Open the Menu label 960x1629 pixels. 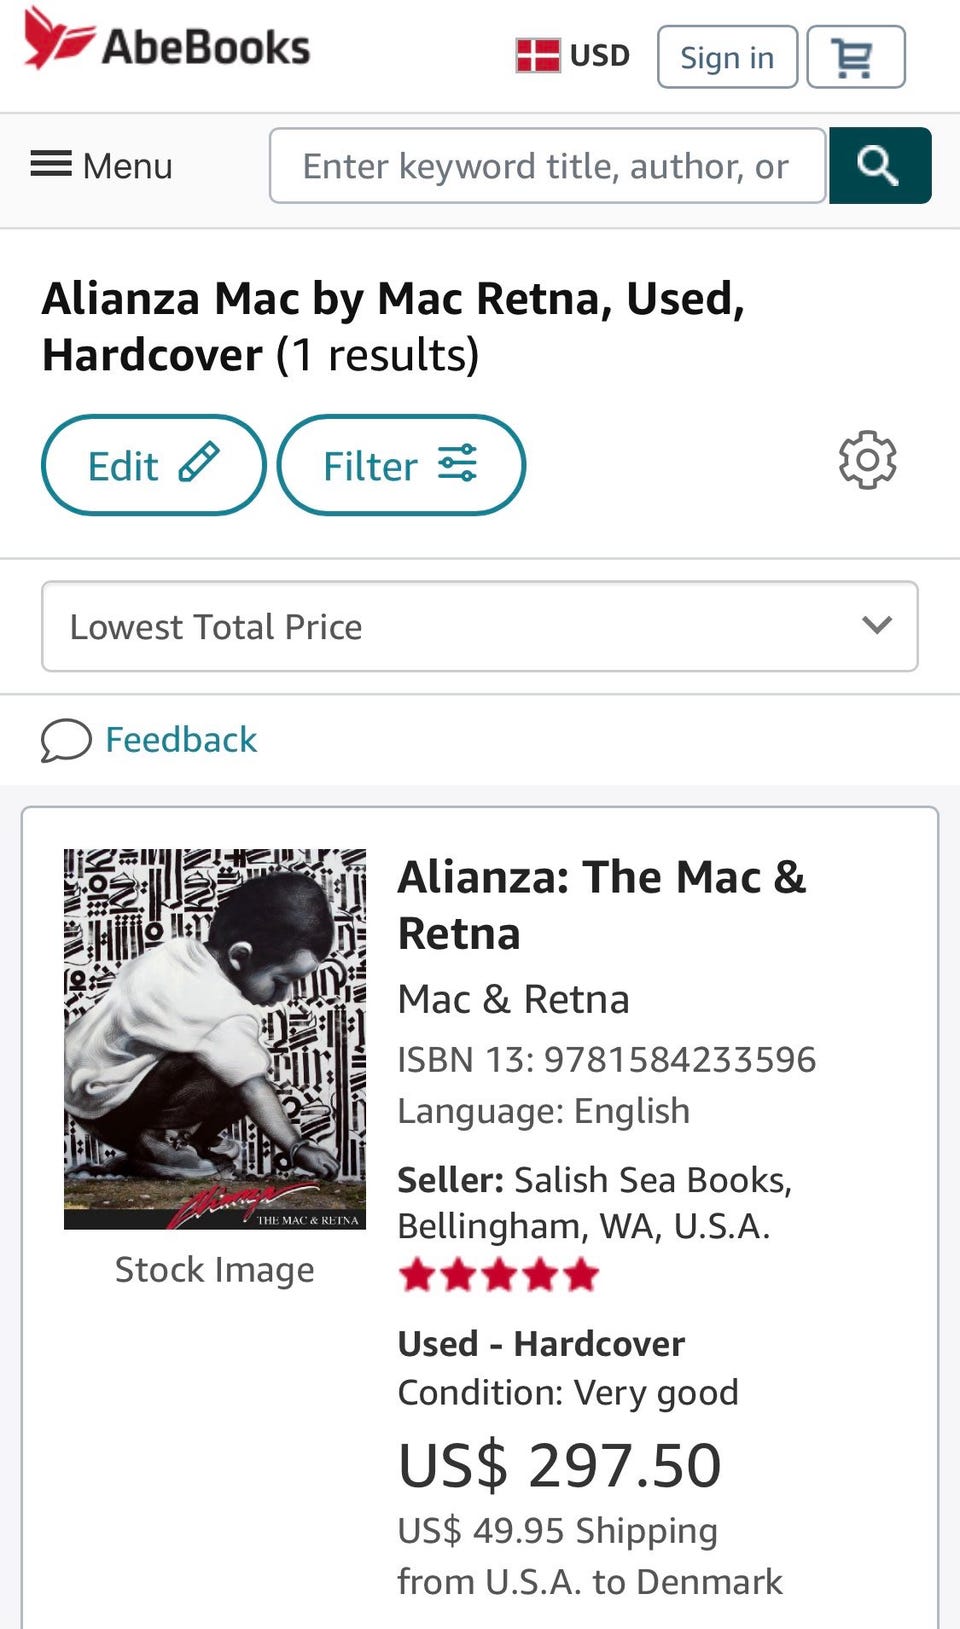point(128,166)
